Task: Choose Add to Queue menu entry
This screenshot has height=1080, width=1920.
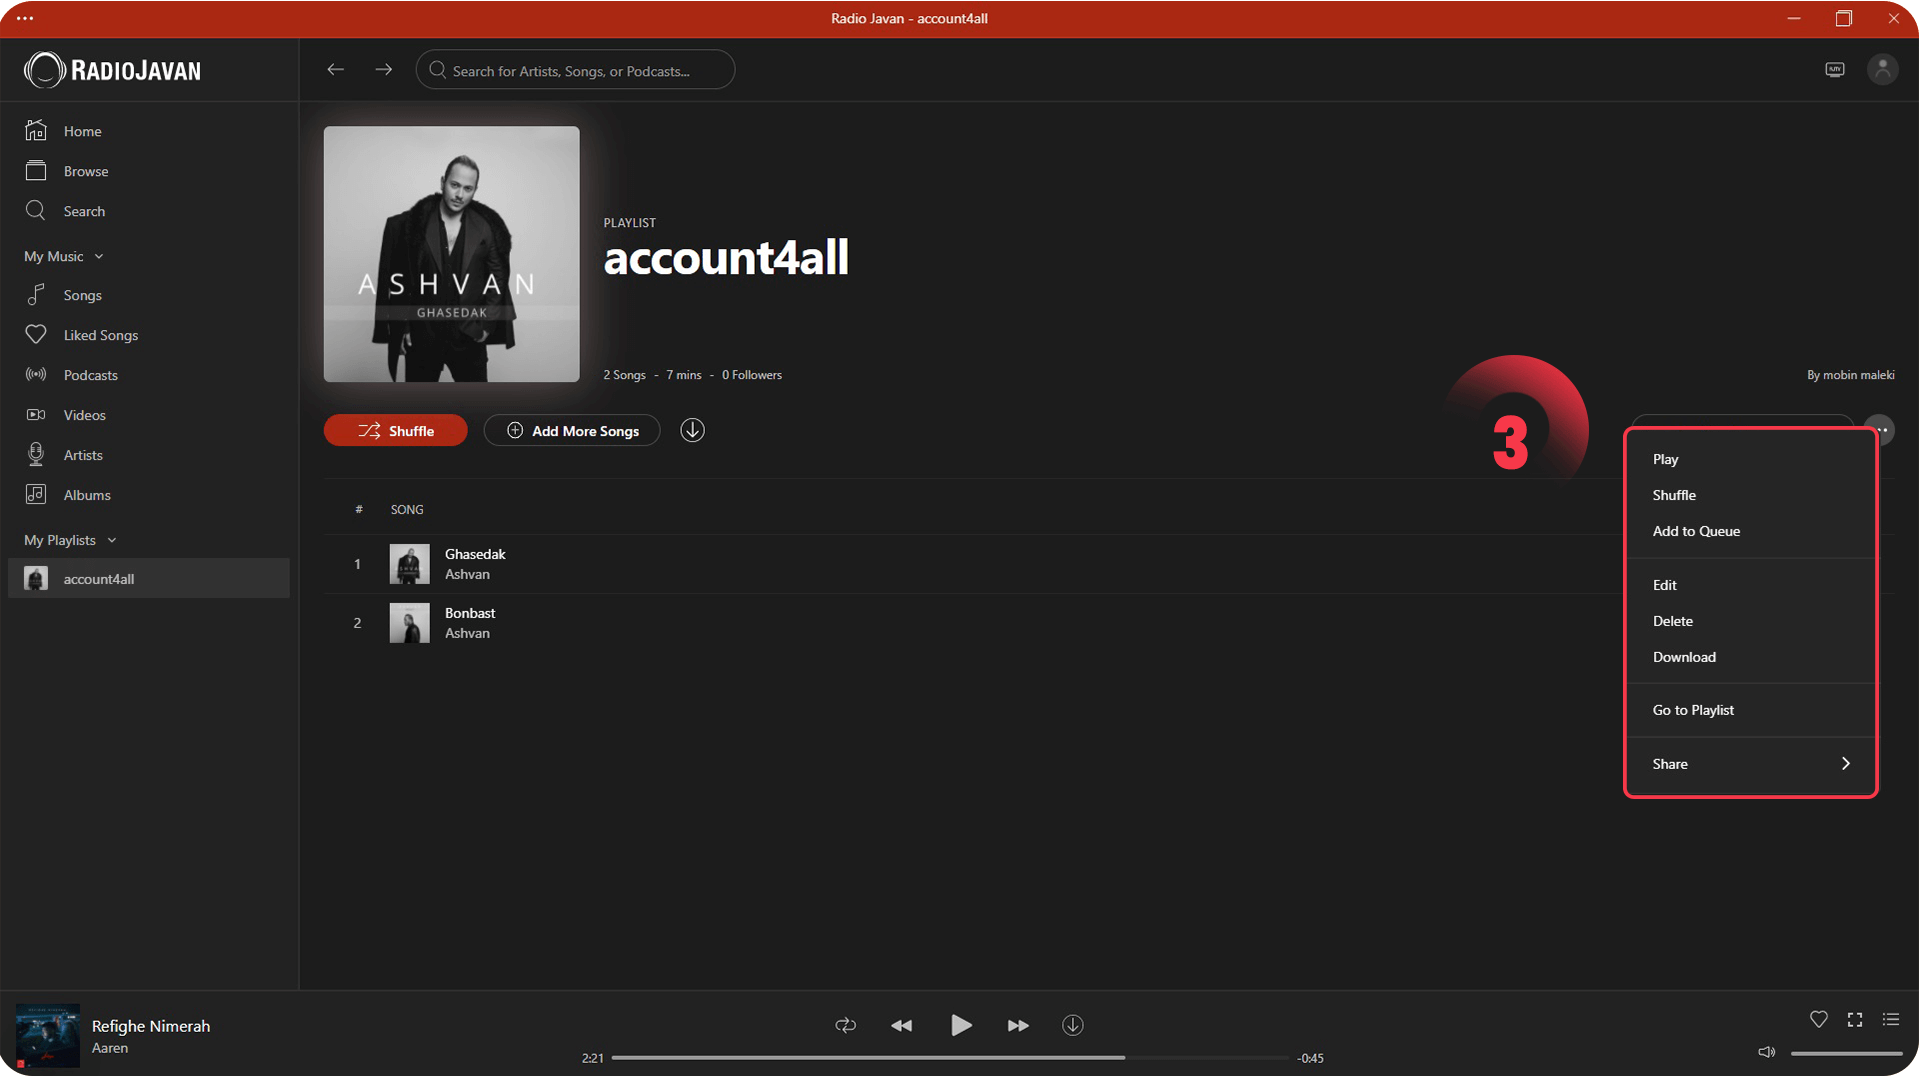Action: [x=1750, y=531]
